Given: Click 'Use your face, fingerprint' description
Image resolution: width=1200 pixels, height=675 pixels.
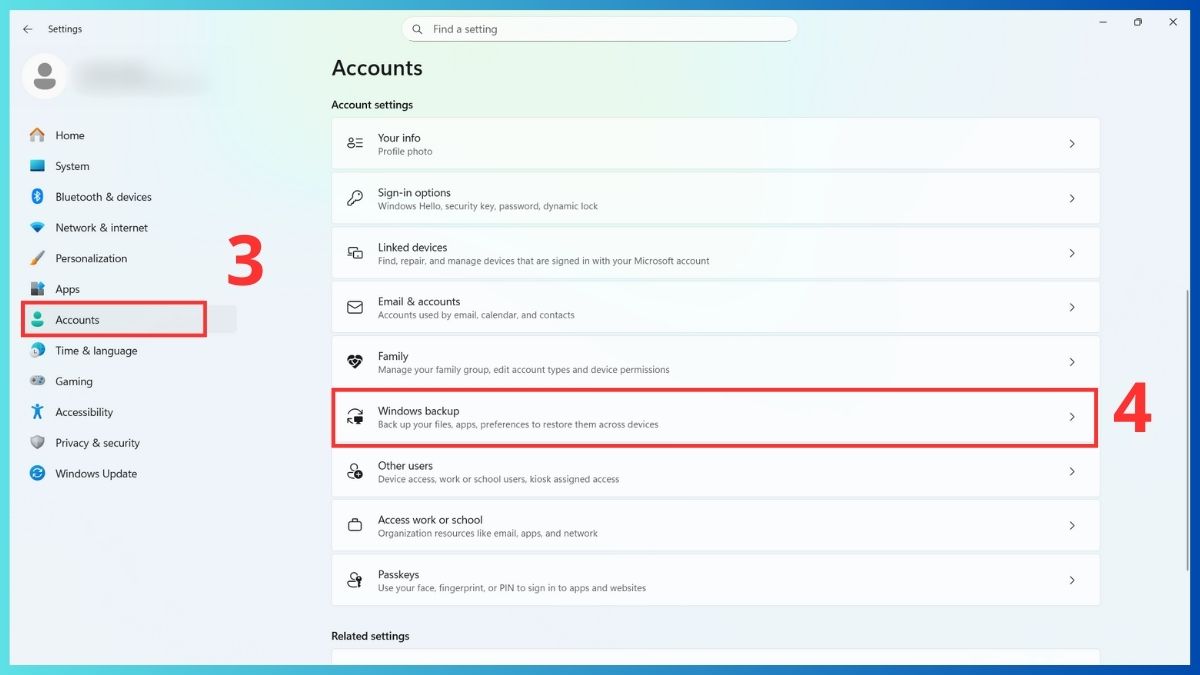Looking at the screenshot, I should tap(512, 588).
